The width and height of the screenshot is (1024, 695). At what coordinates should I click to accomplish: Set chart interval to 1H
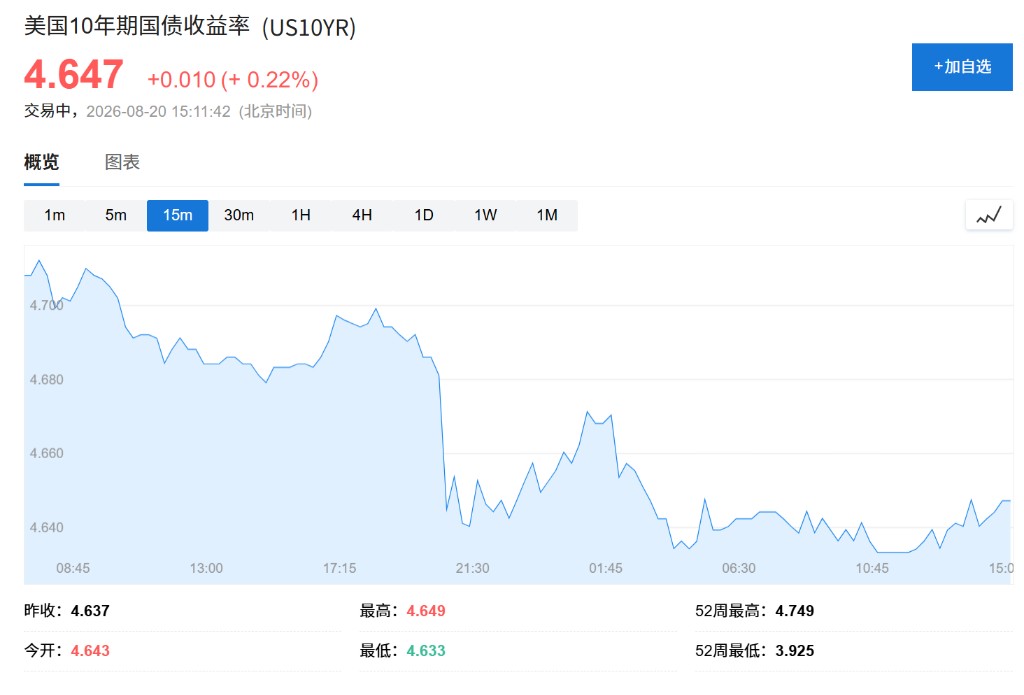300,216
